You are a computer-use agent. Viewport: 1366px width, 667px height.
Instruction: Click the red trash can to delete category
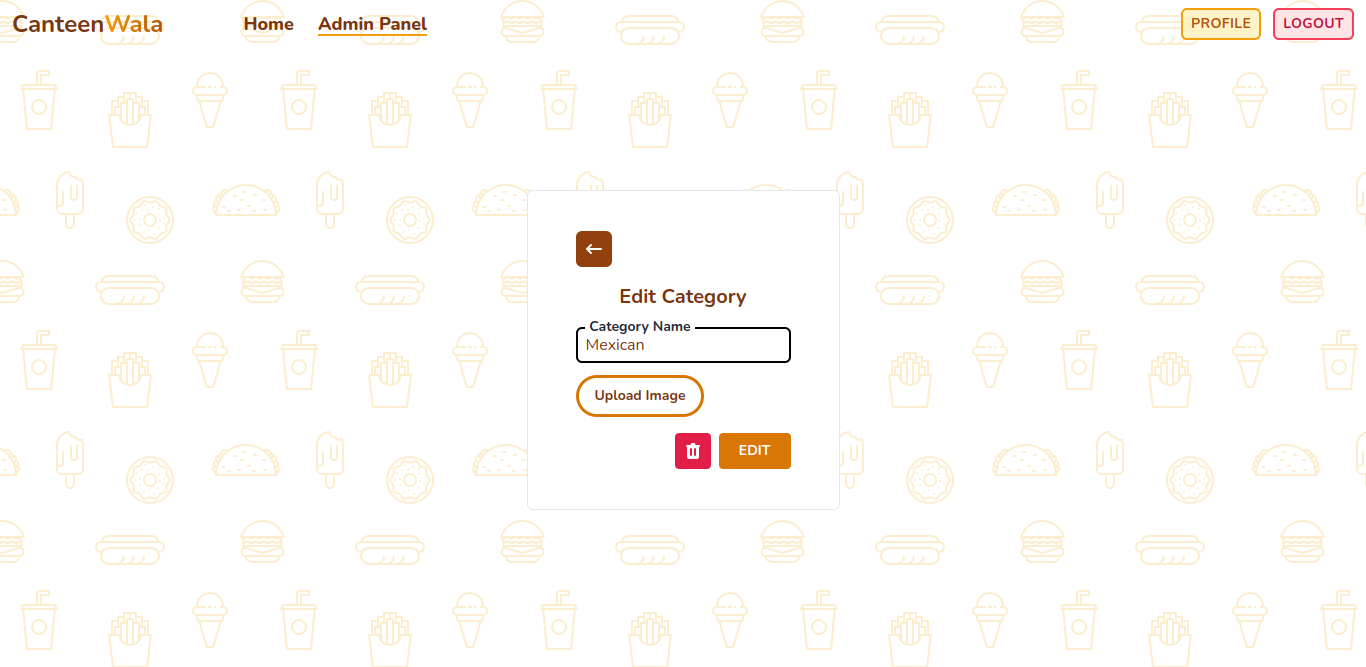point(692,450)
